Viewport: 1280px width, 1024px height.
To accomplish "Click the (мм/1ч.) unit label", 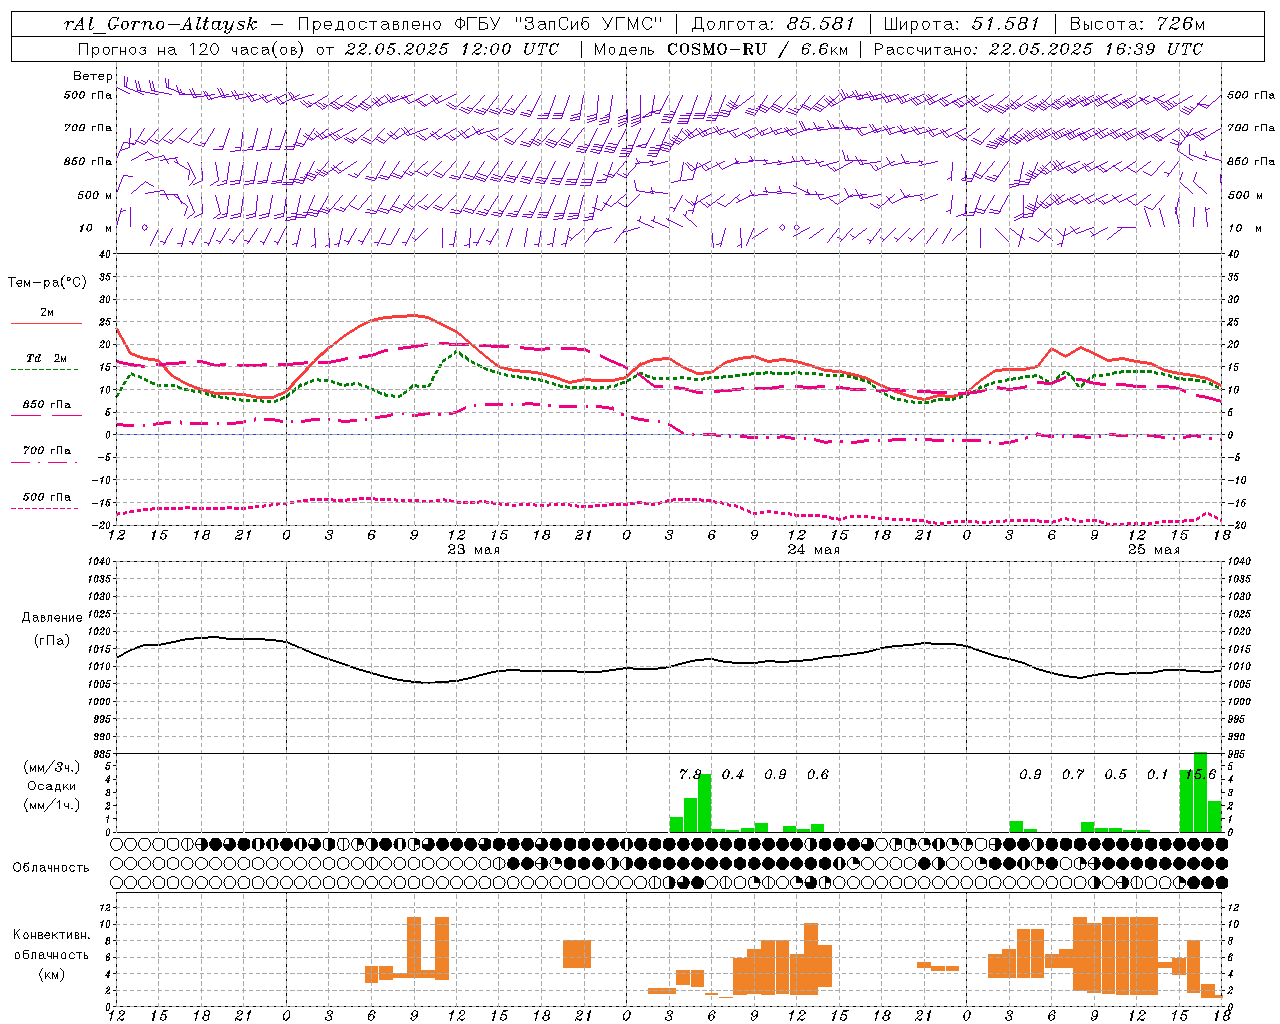I will click(x=51, y=805).
